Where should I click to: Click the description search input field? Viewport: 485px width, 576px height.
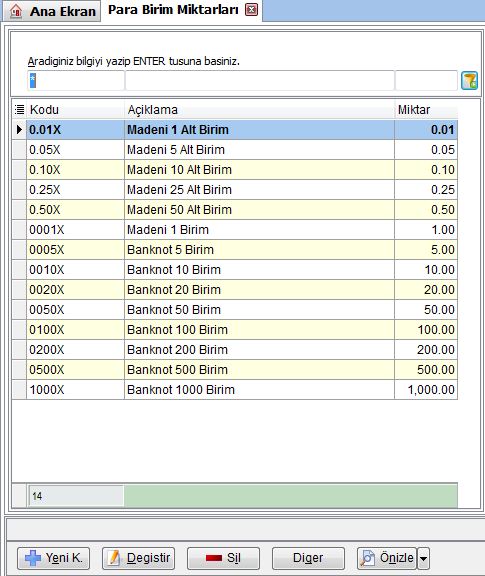point(260,80)
